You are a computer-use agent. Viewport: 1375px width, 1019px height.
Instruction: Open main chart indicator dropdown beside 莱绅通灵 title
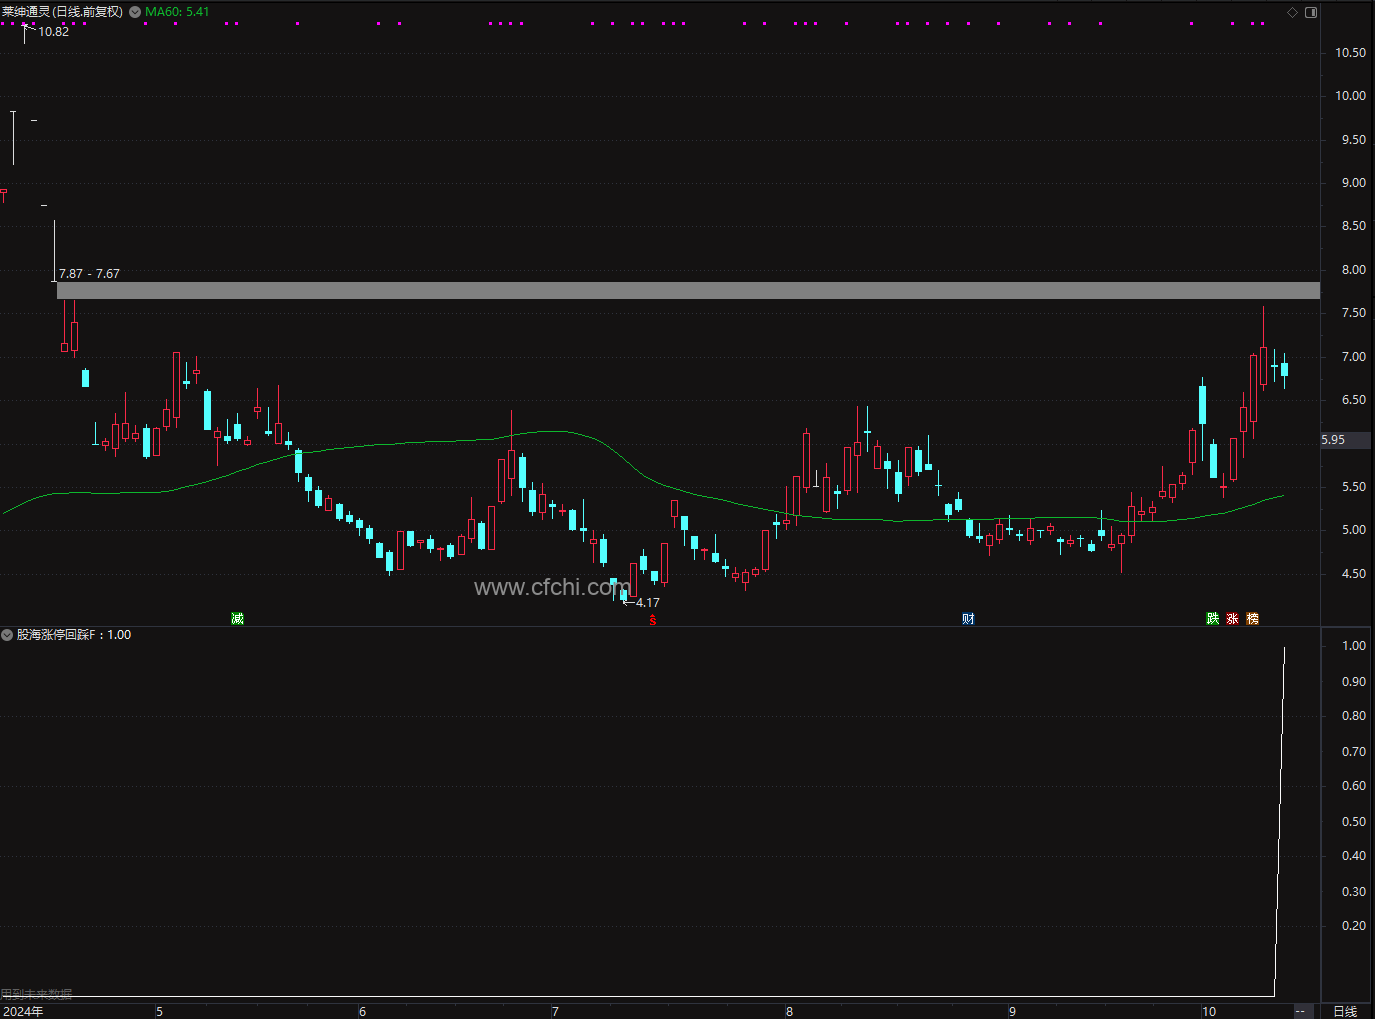coord(135,12)
